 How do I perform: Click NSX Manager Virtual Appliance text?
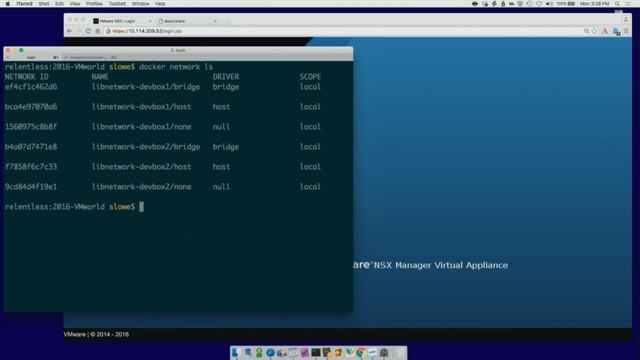441,265
